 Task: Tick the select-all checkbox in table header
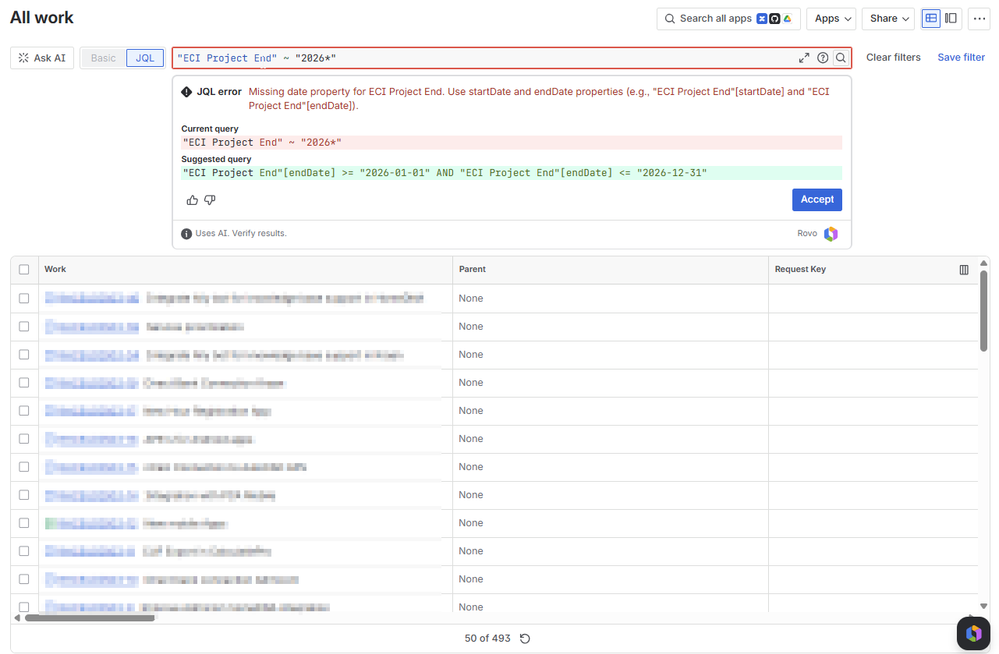[24, 270]
